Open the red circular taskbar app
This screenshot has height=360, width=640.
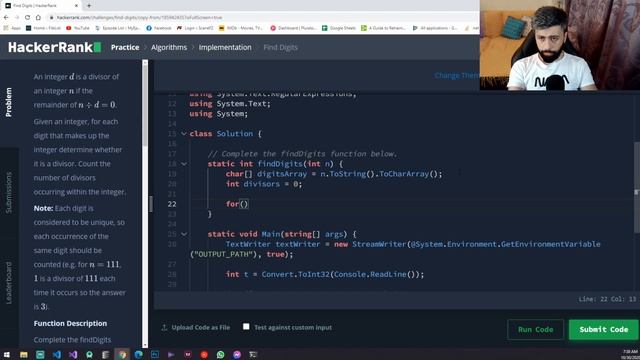click(x=204, y=355)
